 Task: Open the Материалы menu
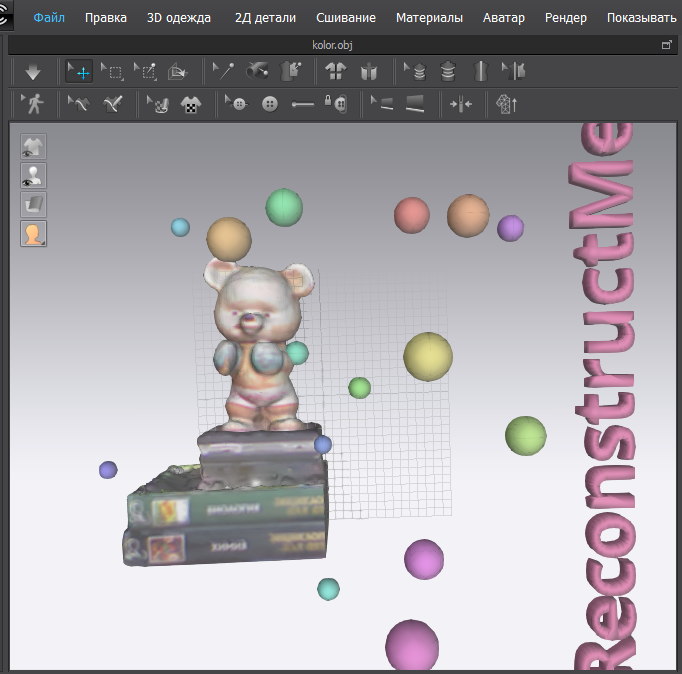pyautogui.click(x=429, y=18)
